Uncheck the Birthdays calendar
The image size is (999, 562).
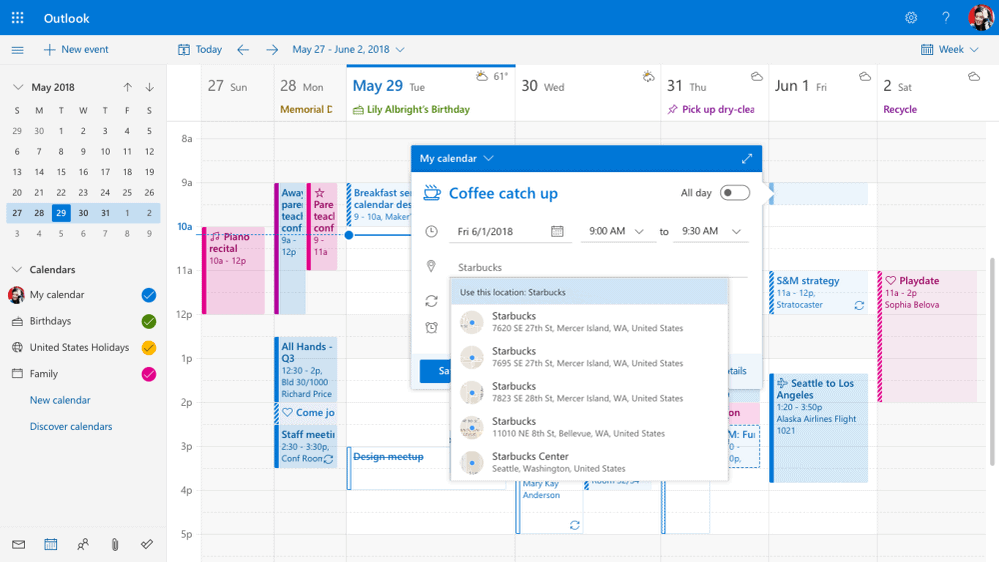pyautogui.click(x=148, y=321)
